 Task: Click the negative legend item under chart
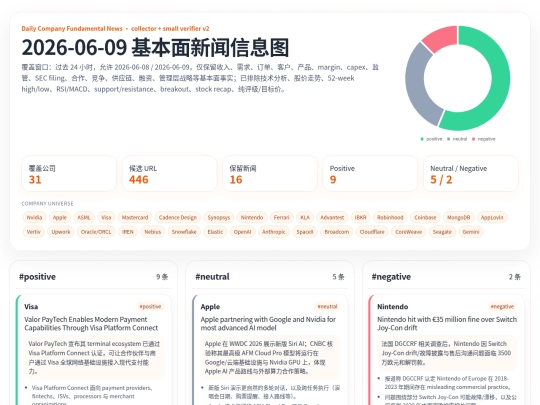[484, 139]
